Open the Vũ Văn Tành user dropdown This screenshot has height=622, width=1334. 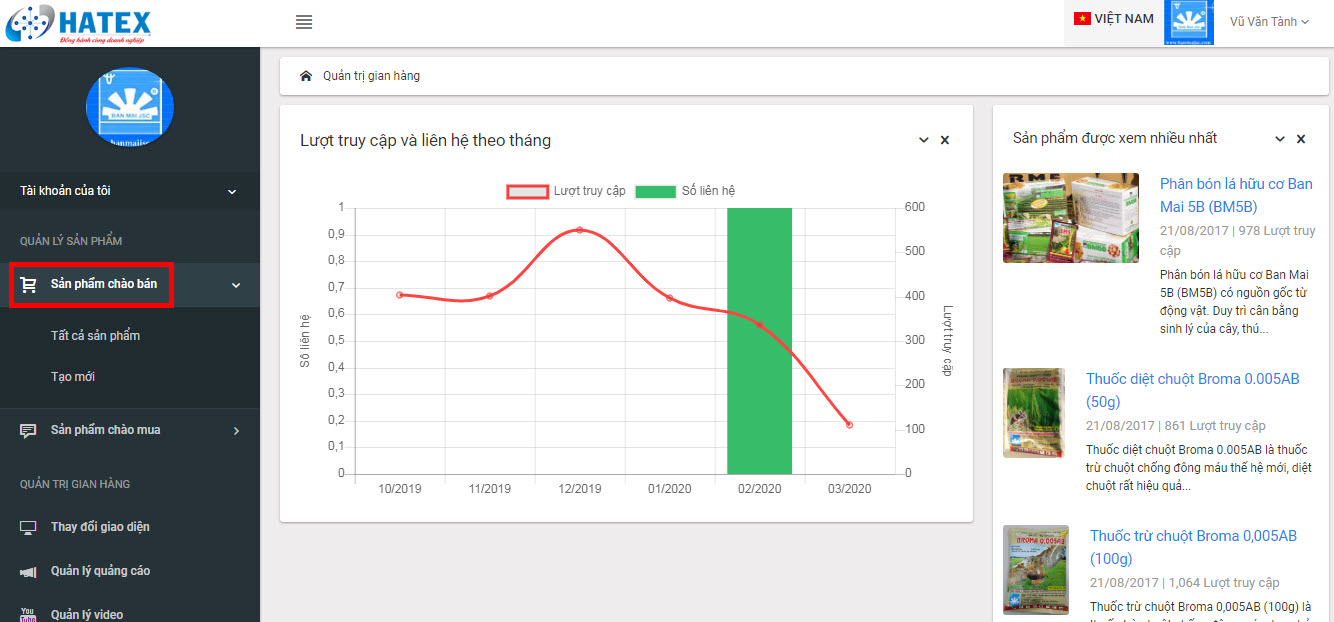point(1269,22)
